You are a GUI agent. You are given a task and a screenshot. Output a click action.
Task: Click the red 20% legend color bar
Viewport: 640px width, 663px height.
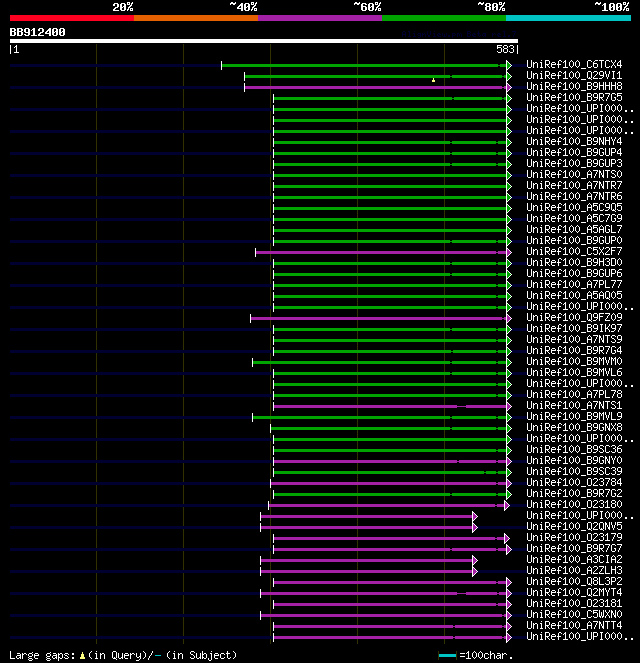point(72,18)
